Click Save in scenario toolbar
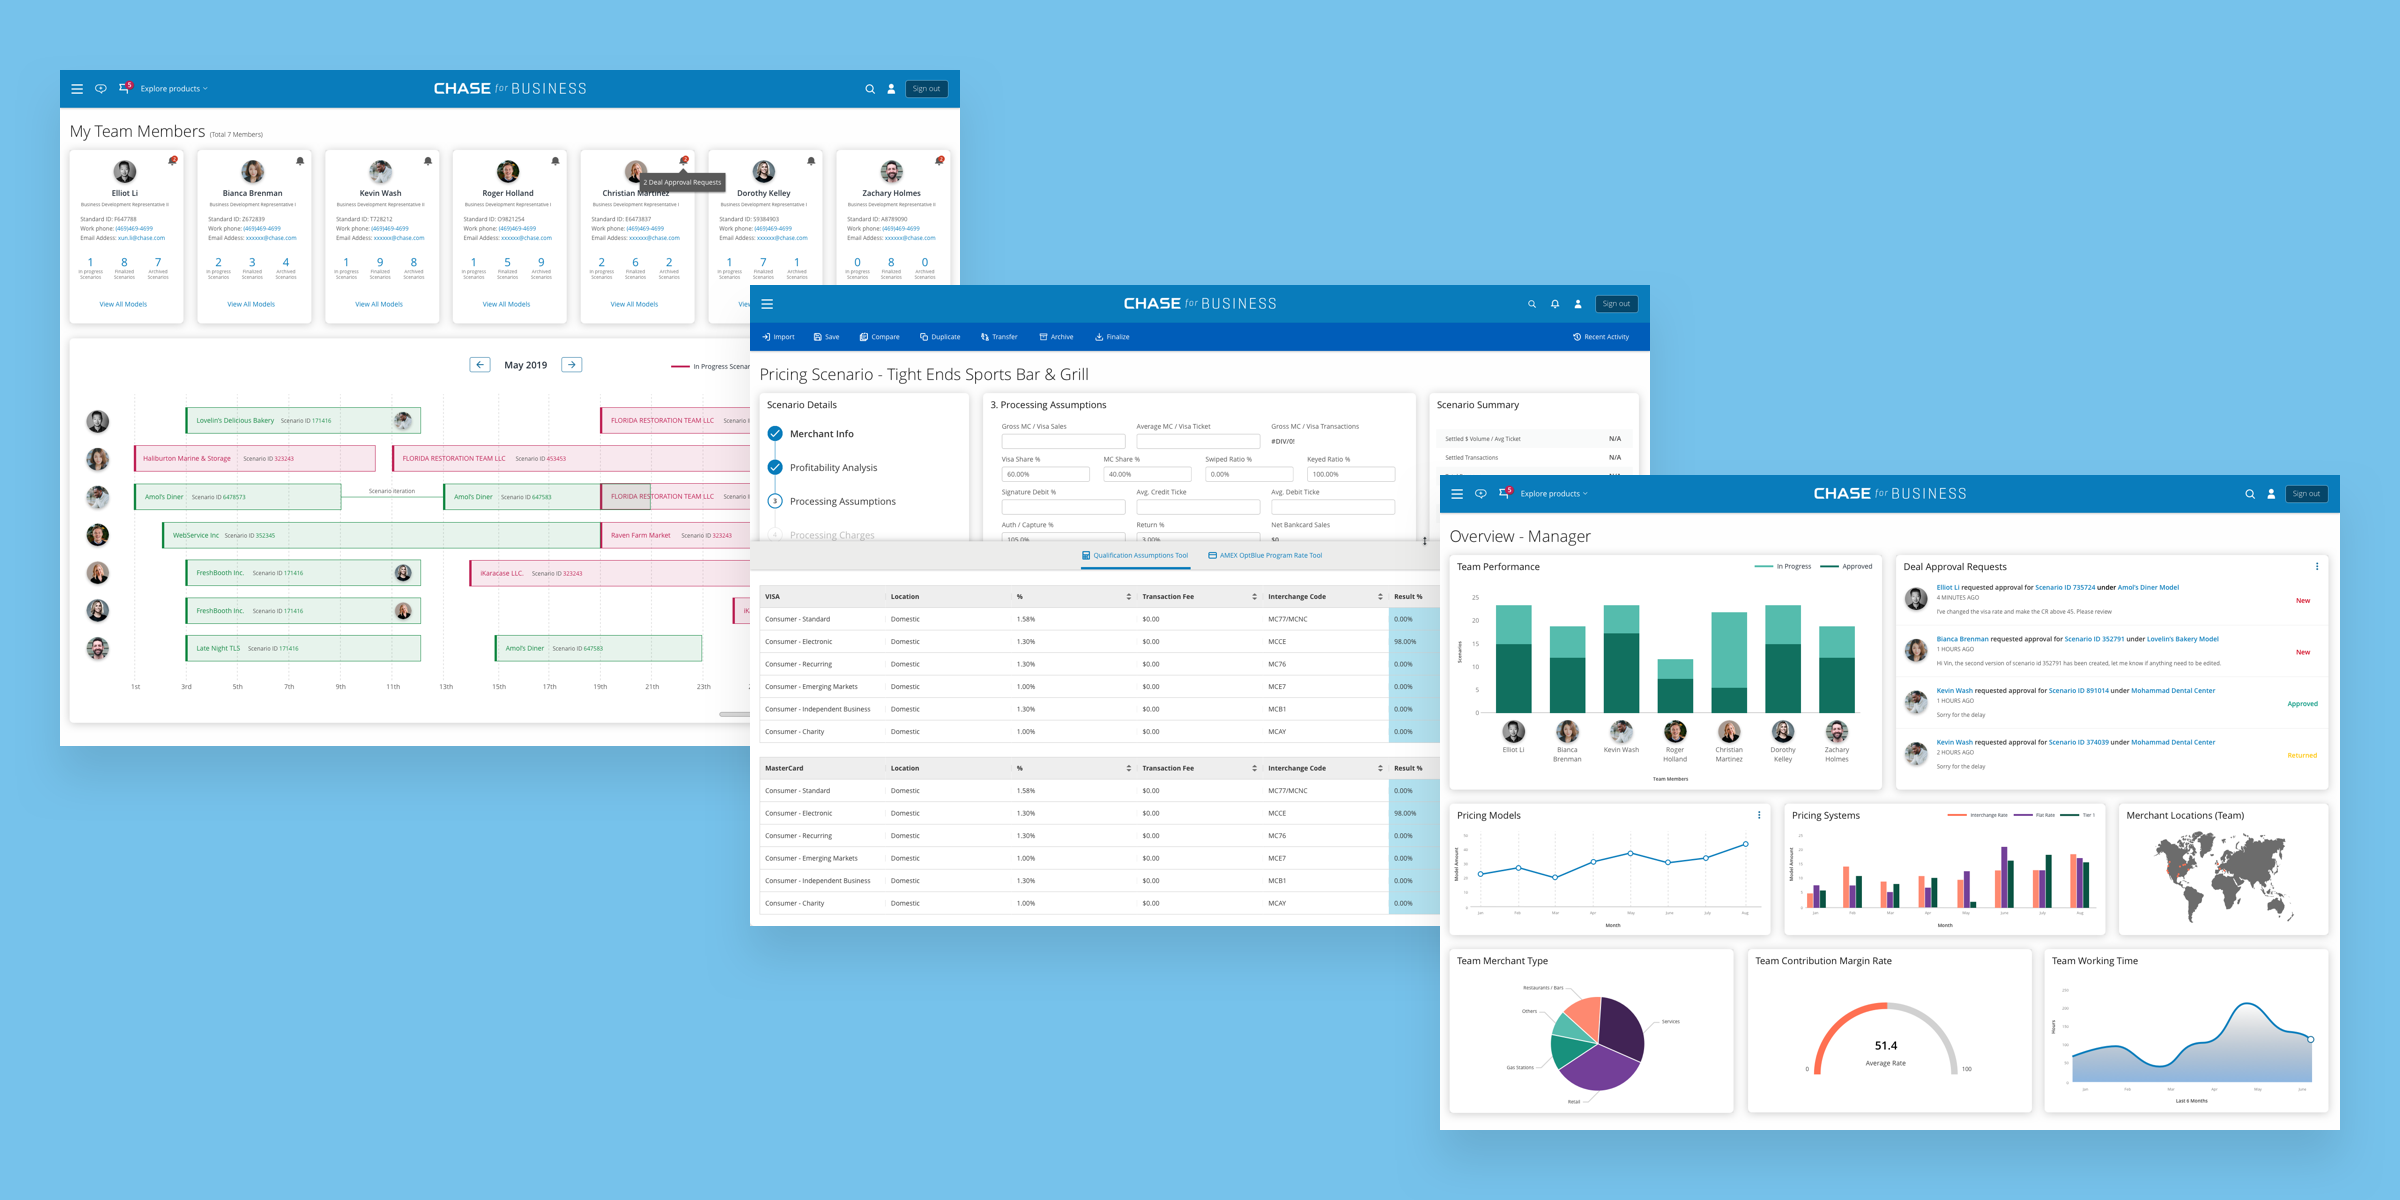Image resolution: width=2400 pixels, height=1200 pixels. coord(826,337)
